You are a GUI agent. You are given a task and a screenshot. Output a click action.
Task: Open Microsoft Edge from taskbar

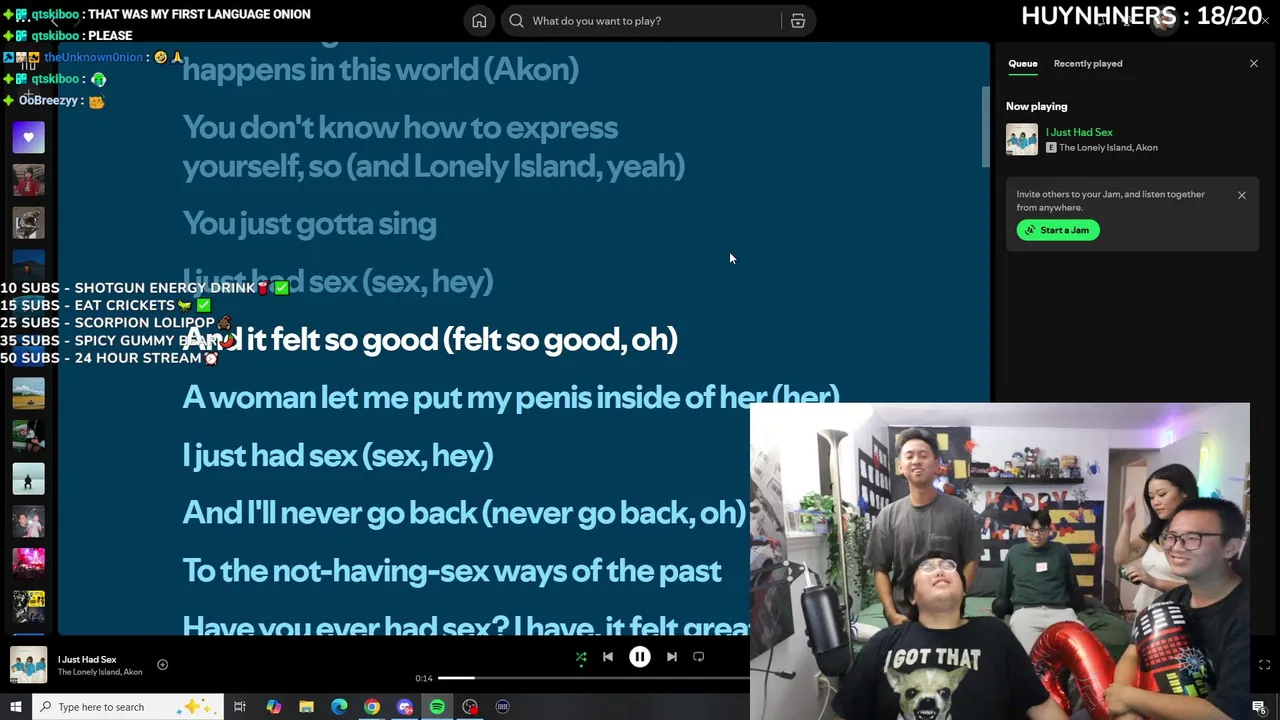[339, 707]
